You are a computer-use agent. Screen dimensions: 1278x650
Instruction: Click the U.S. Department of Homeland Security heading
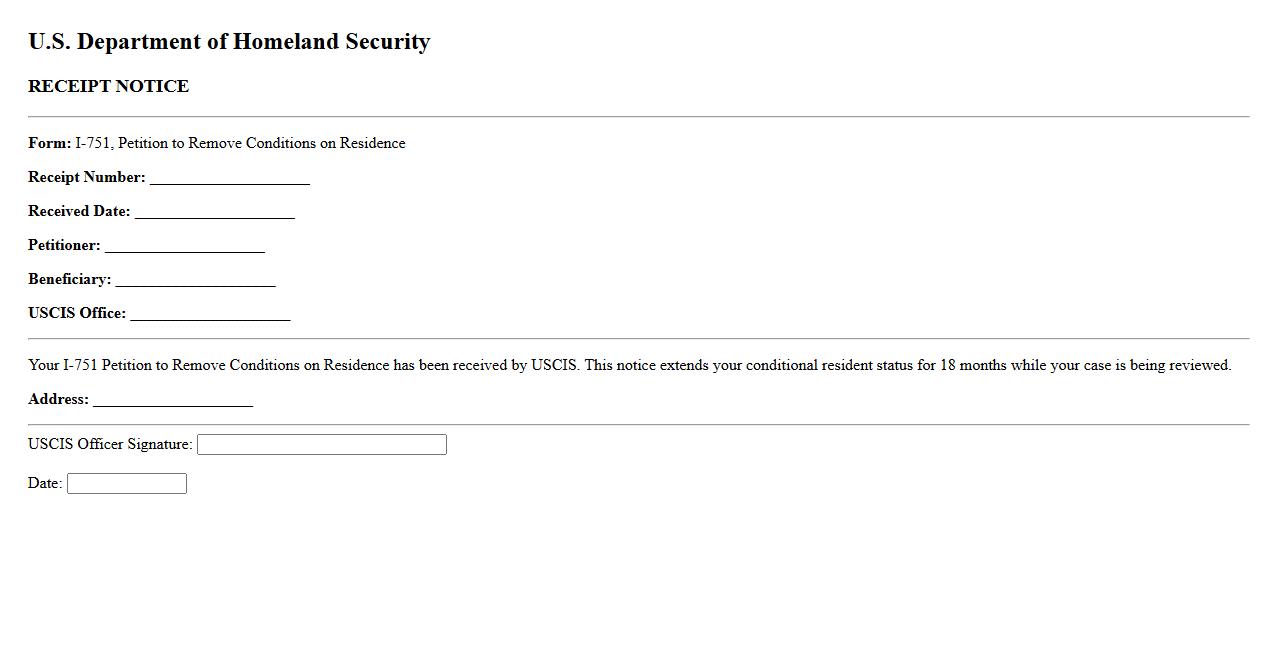pos(229,42)
